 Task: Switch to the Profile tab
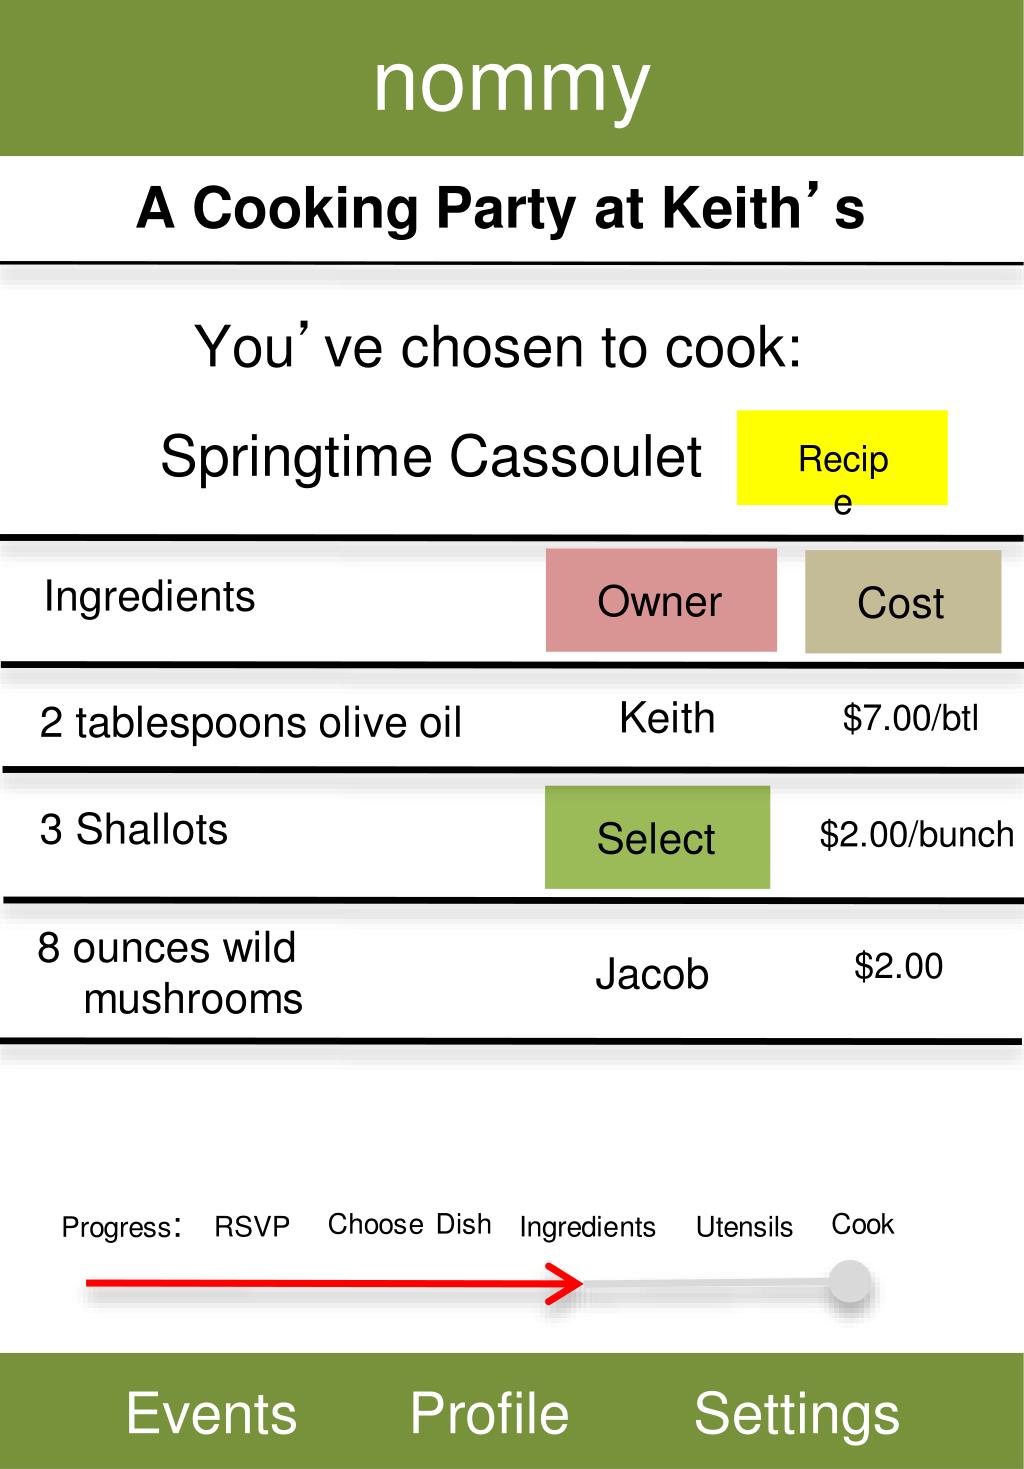pos(489,1413)
